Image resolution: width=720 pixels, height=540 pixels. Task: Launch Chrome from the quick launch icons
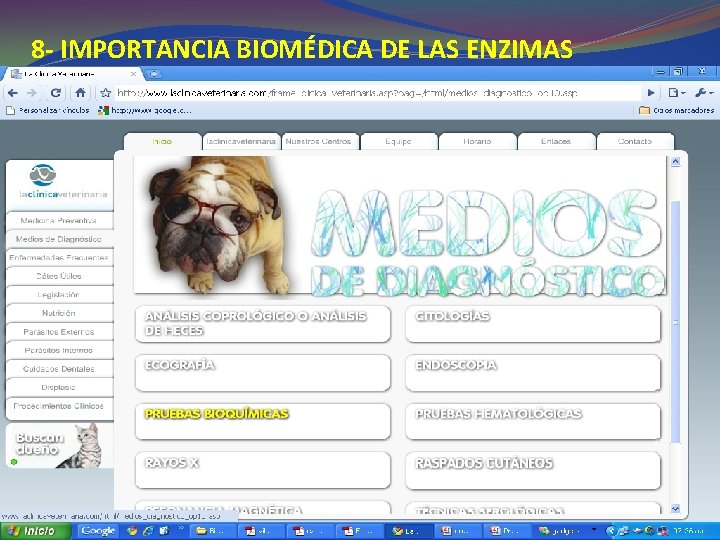132,531
